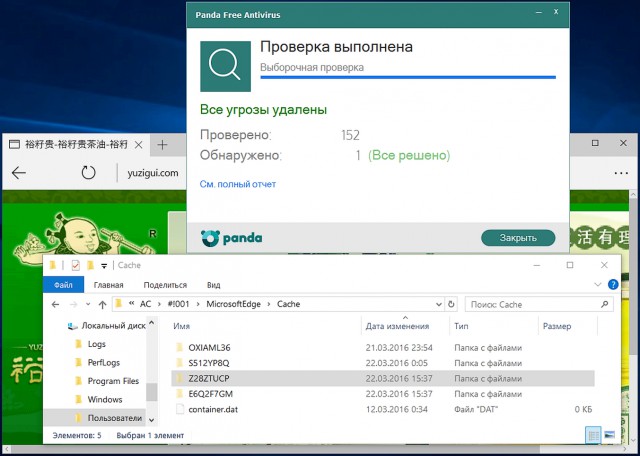The height and width of the screenshot is (456, 640).
Task: Open the recent locations dropdown in Explorer
Action: [88, 305]
